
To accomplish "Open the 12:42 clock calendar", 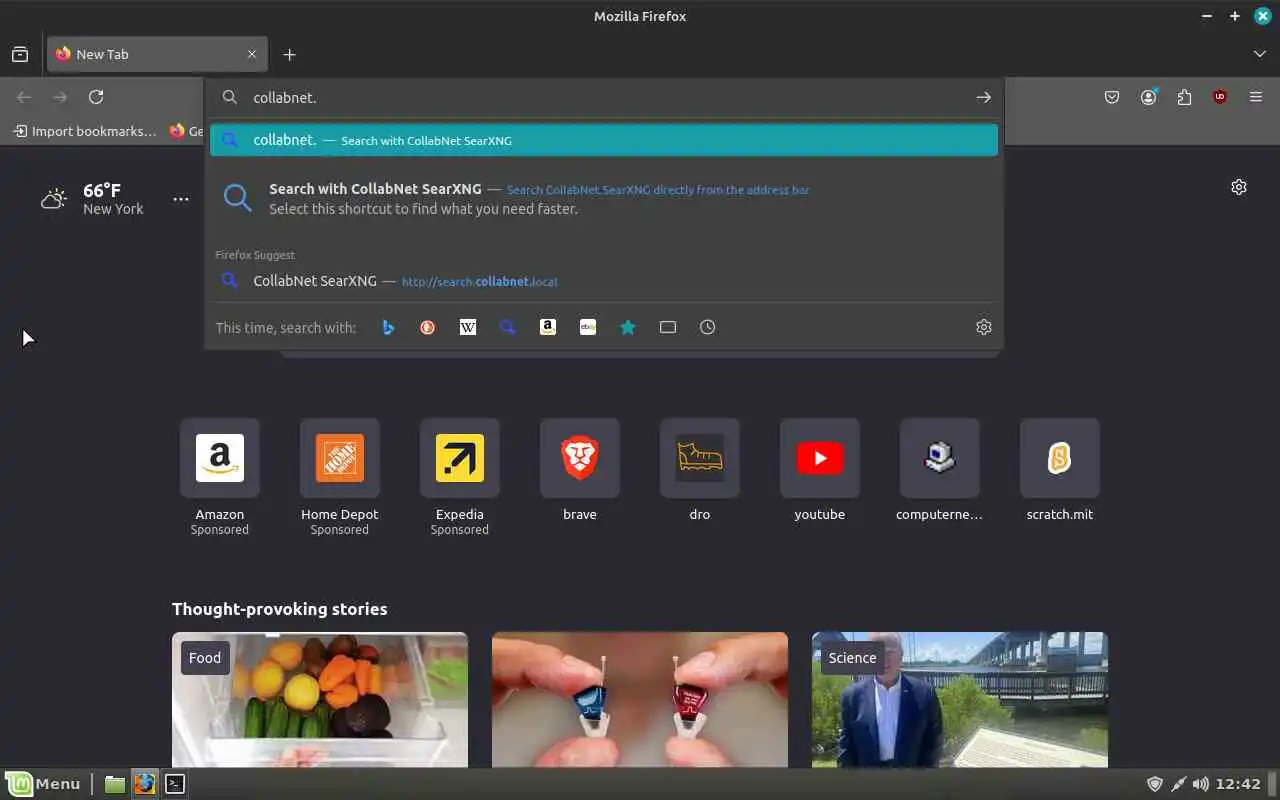I will (1240, 784).
